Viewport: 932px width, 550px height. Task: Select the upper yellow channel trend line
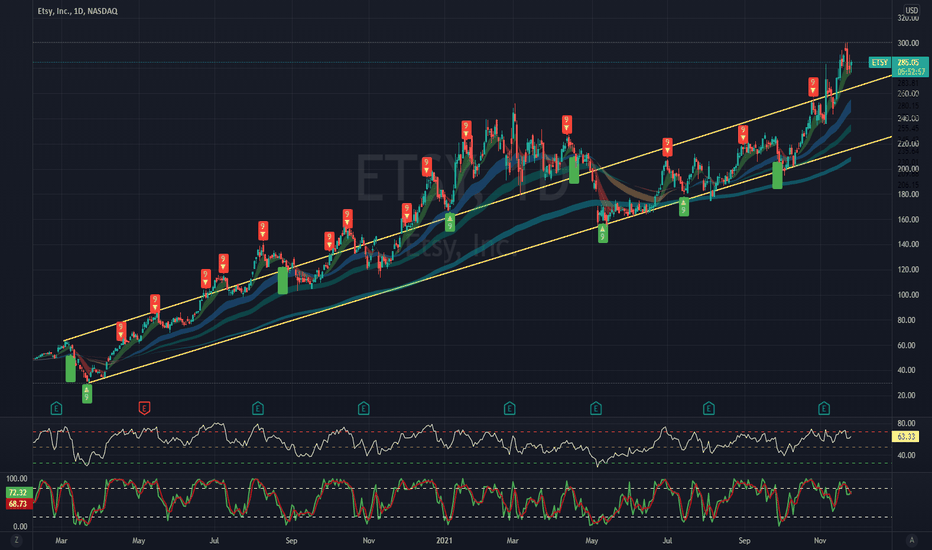point(478,208)
